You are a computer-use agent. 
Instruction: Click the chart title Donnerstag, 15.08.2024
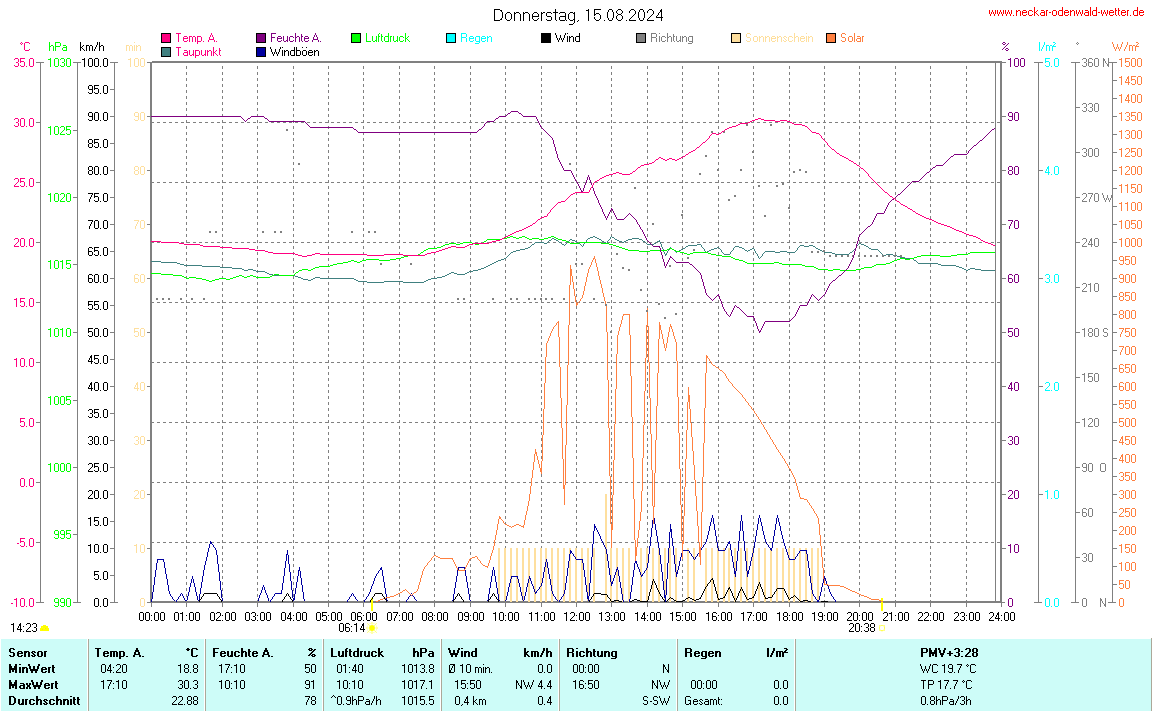coord(577,15)
